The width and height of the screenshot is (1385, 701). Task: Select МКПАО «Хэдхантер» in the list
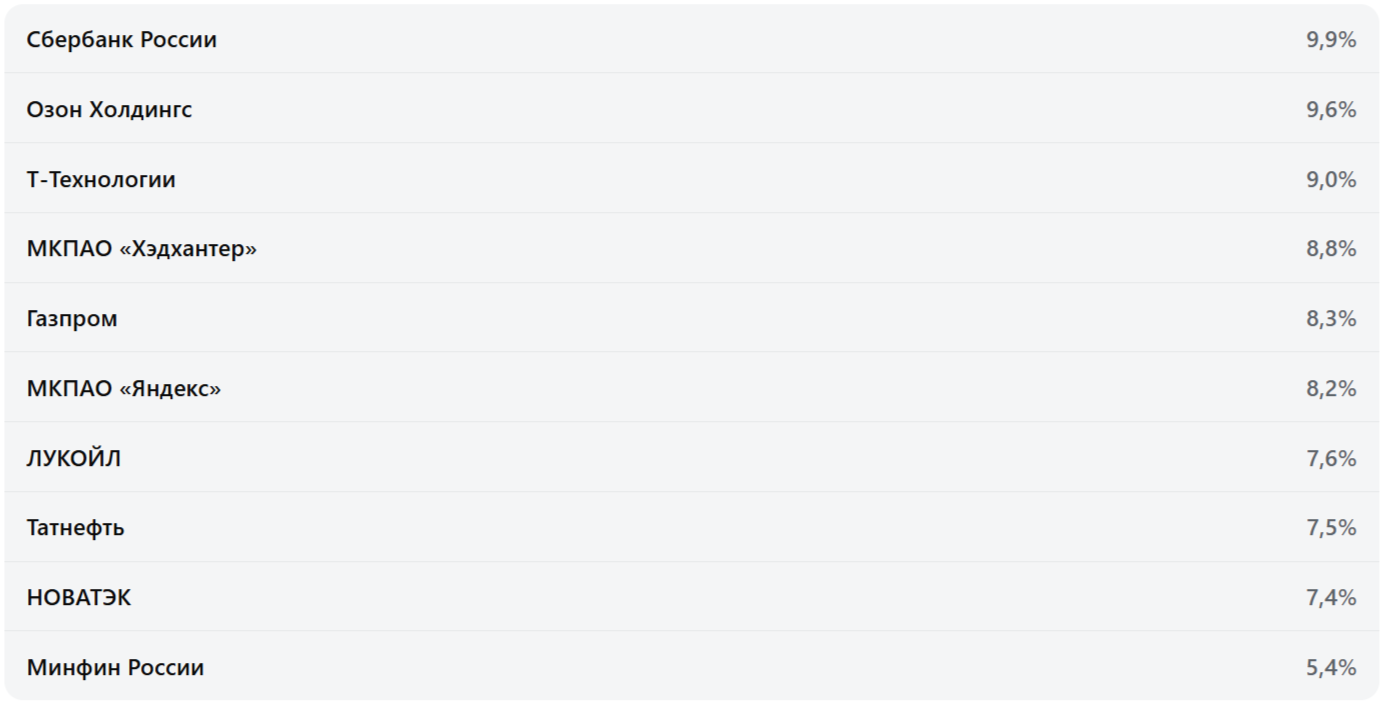tap(692, 248)
